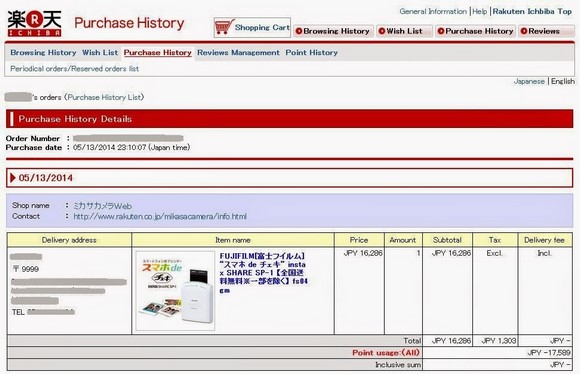Open the Reviews Management tab
The image size is (580, 374).
238,53
